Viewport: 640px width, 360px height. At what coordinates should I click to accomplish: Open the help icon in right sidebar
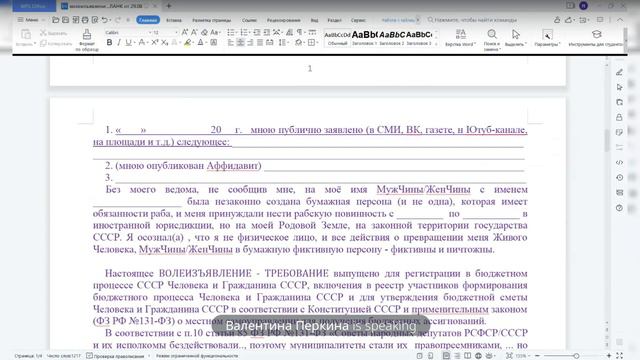[x=619, y=208]
